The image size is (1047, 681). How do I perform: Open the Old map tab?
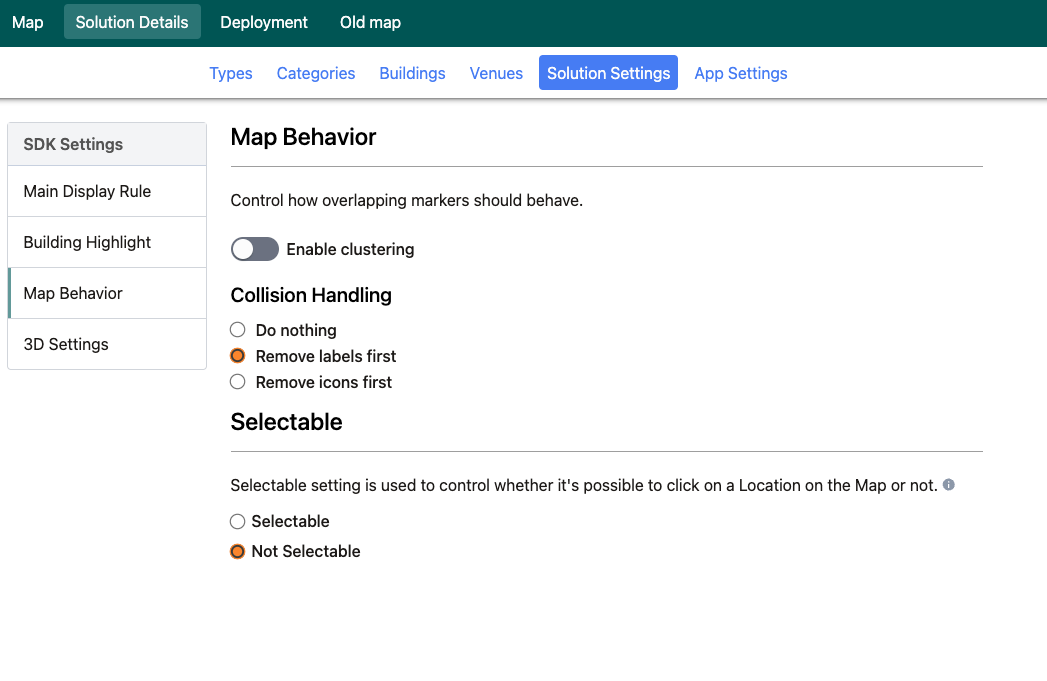pos(370,22)
